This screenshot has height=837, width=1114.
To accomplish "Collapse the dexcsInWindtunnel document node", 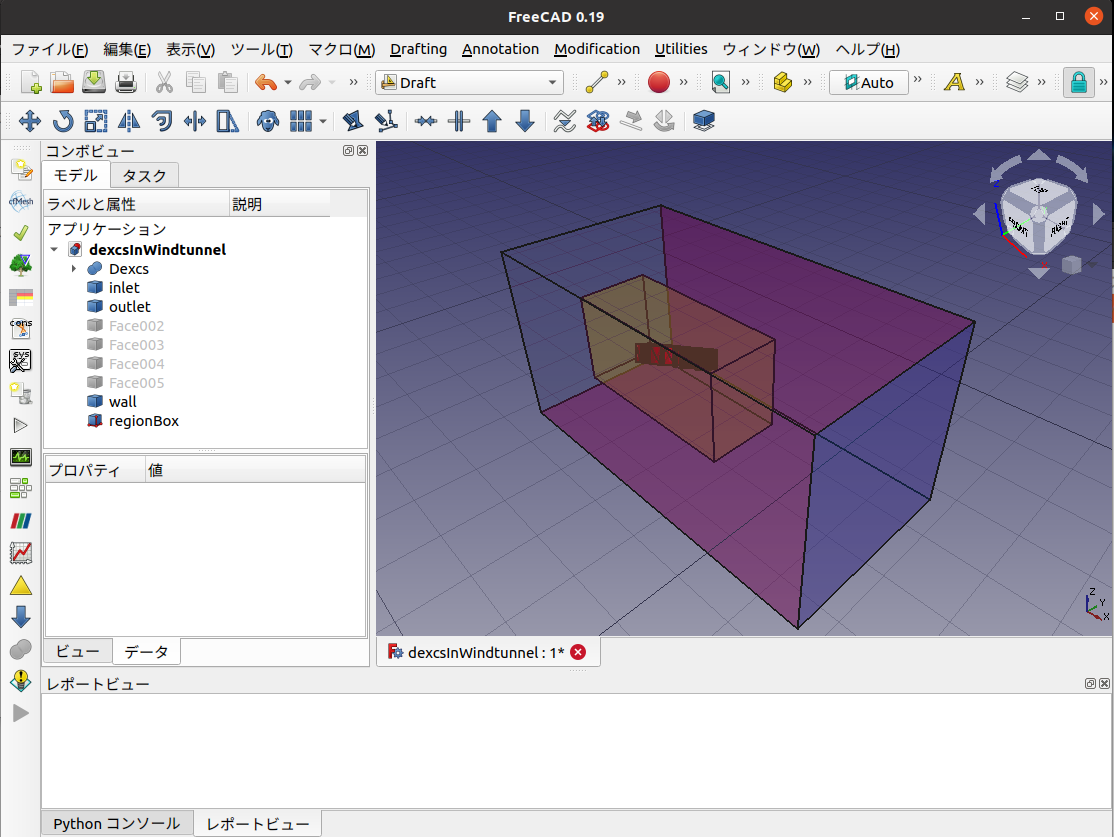I will tap(54, 250).
